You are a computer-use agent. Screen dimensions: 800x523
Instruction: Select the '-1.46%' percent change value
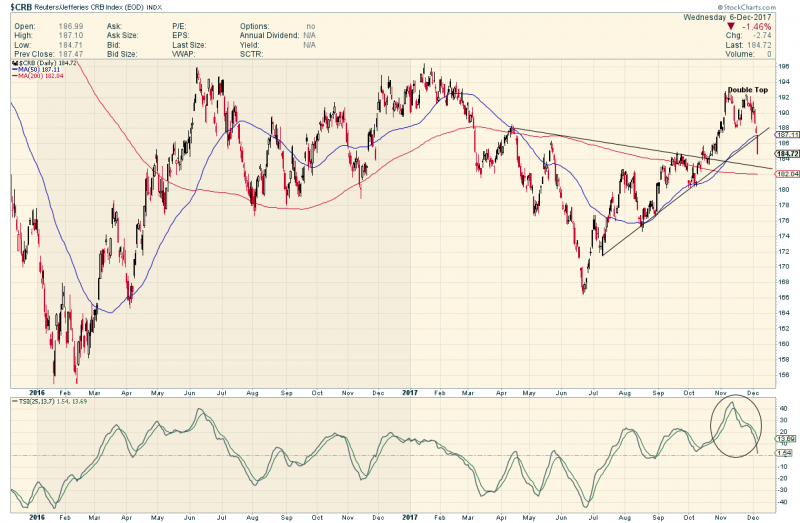(756, 27)
